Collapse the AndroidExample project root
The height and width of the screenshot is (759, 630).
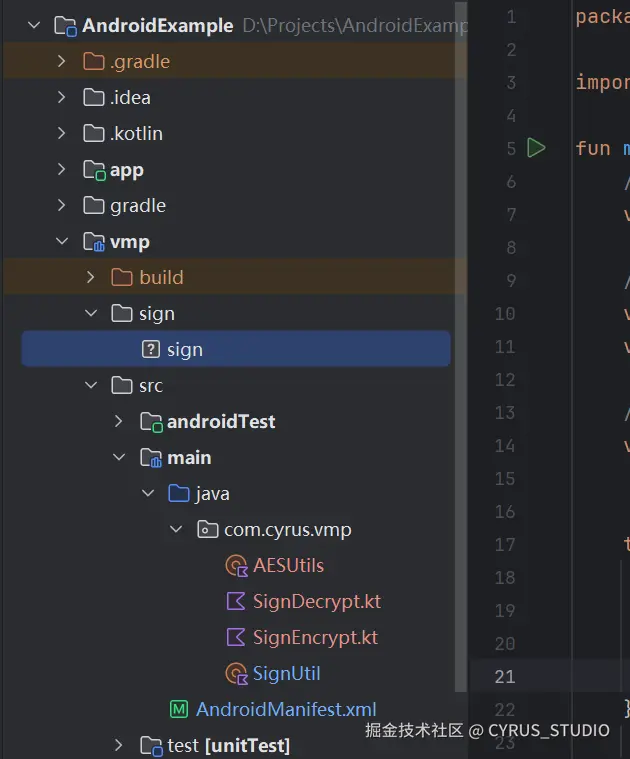pyautogui.click(x=35, y=25)
